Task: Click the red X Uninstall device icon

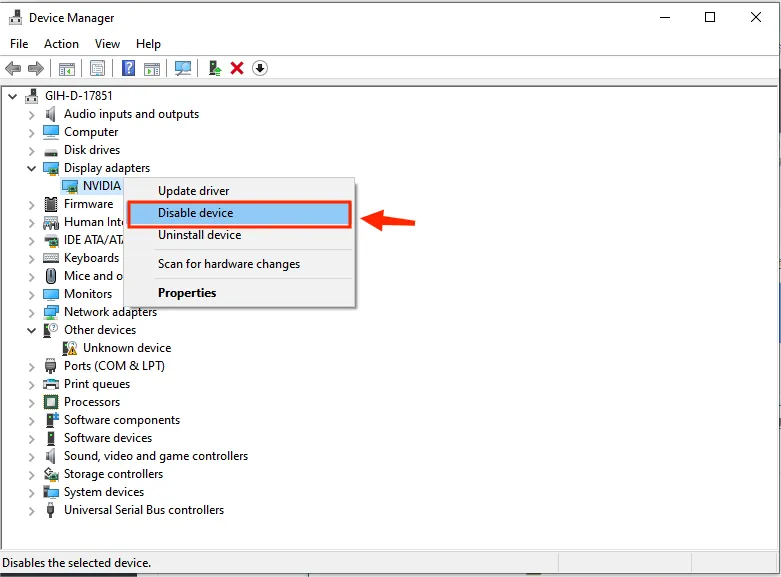Action: click(x=237, y=68)
